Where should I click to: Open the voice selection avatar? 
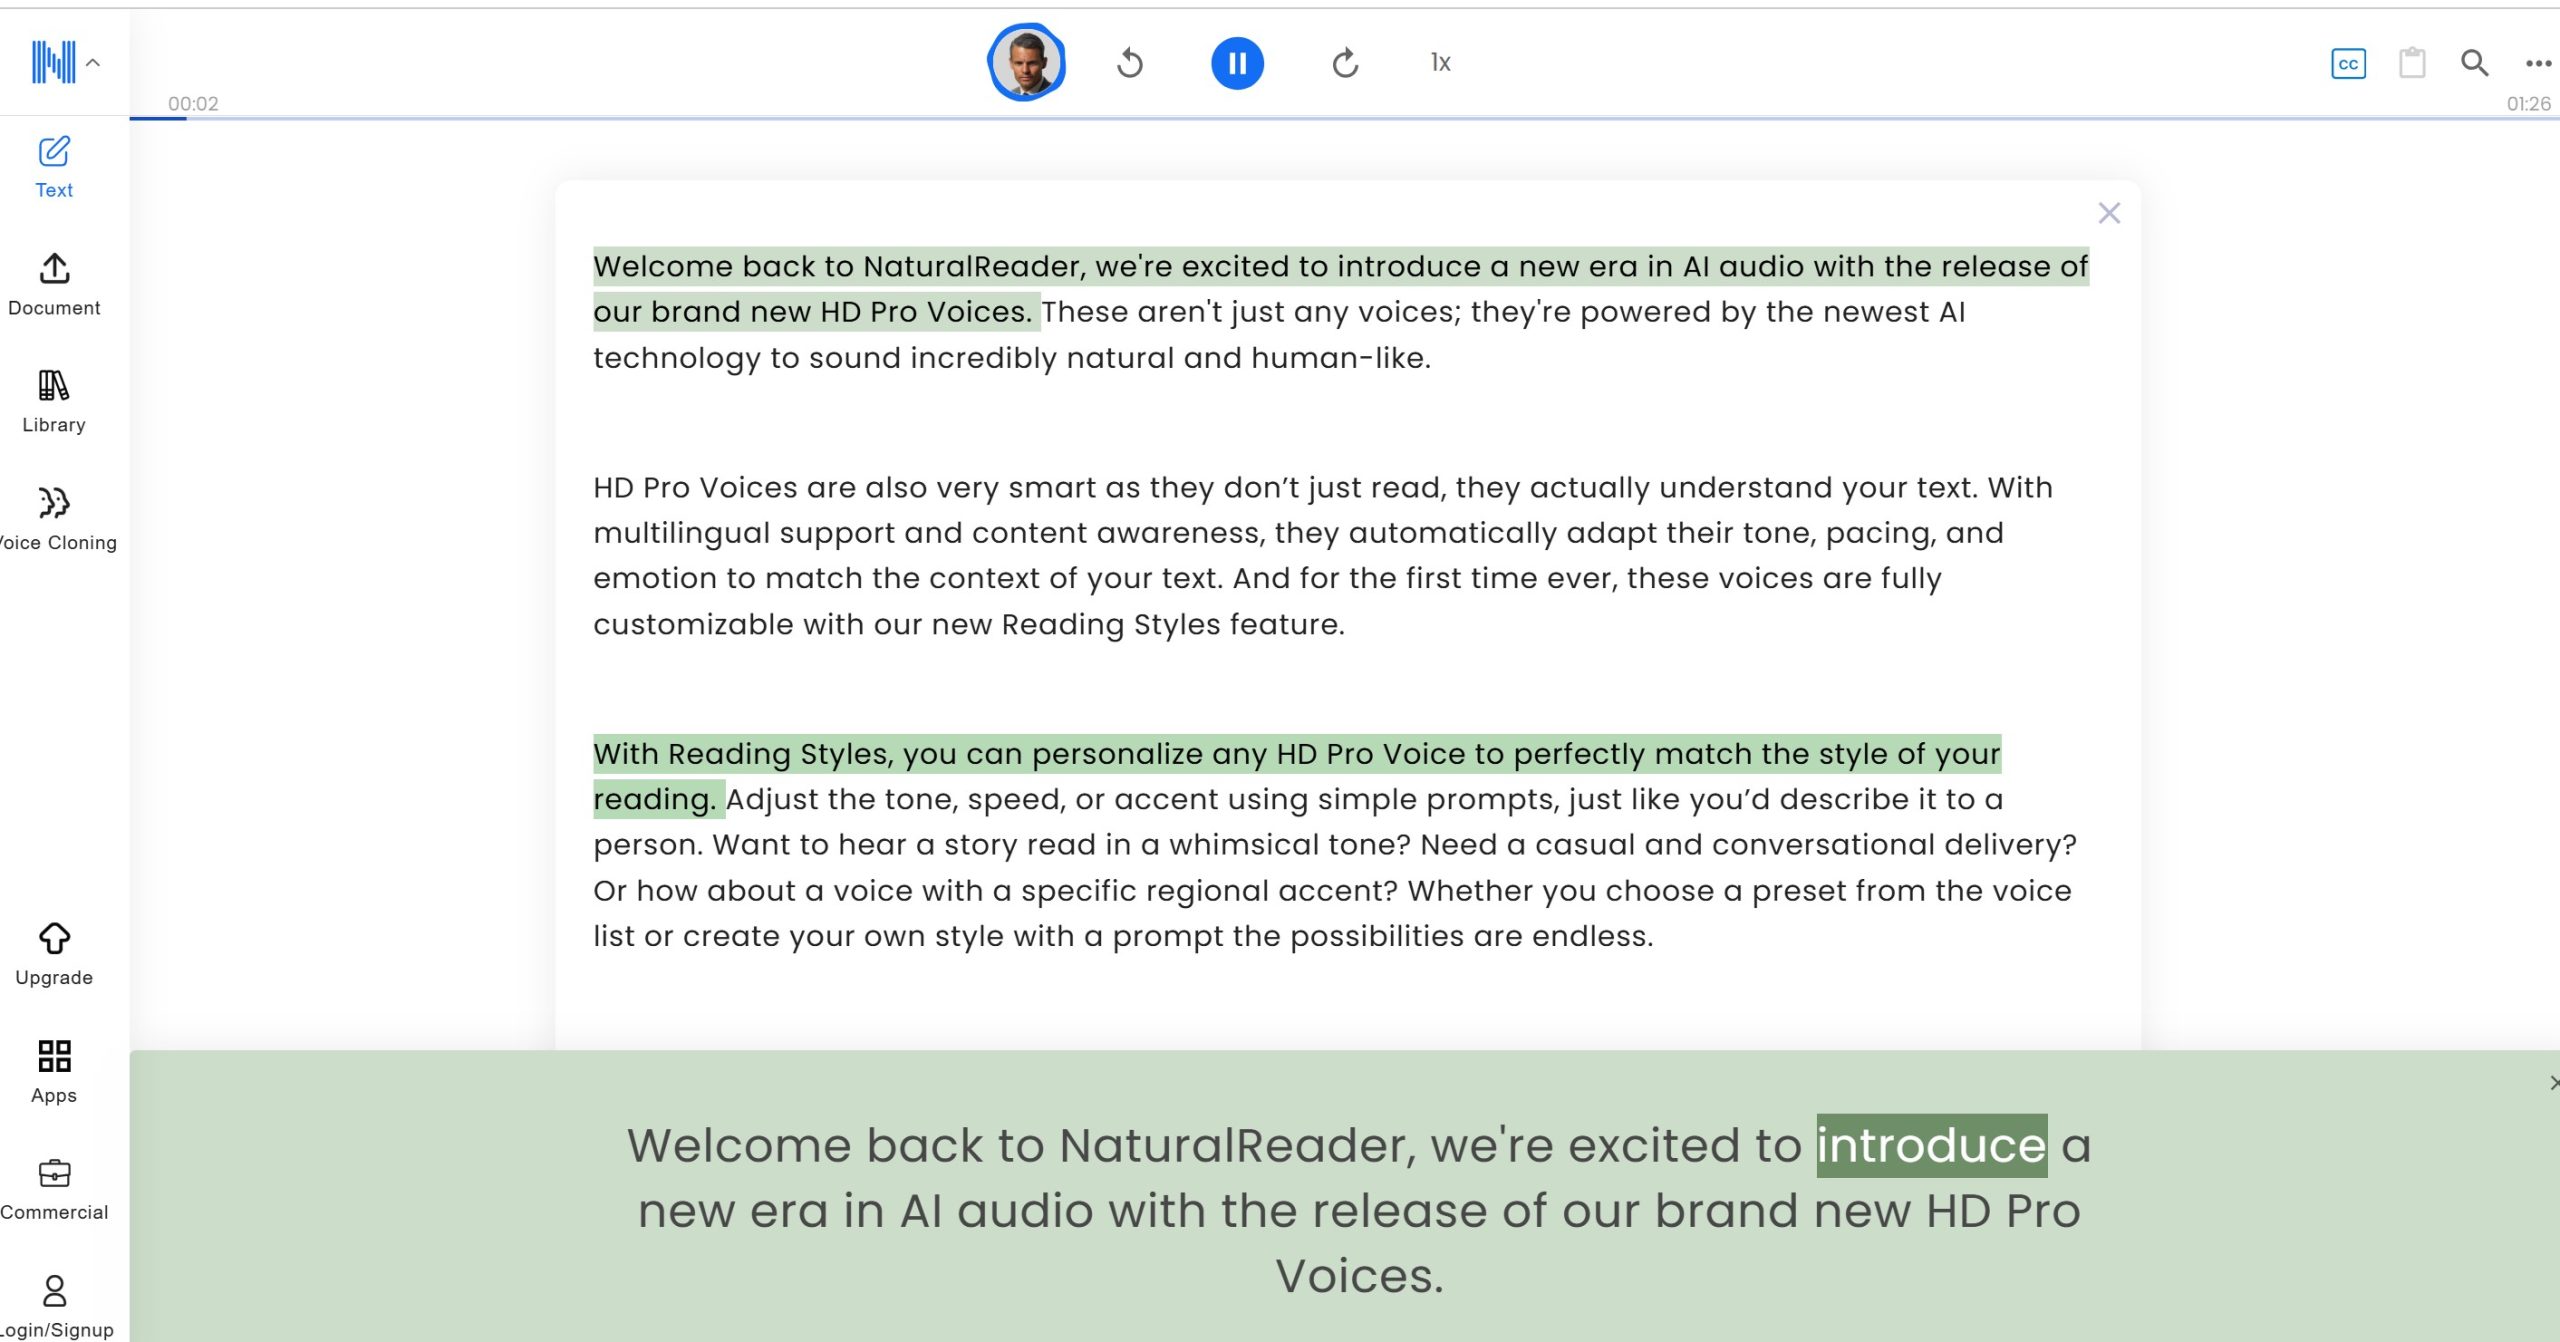(x=1026, y=63)
